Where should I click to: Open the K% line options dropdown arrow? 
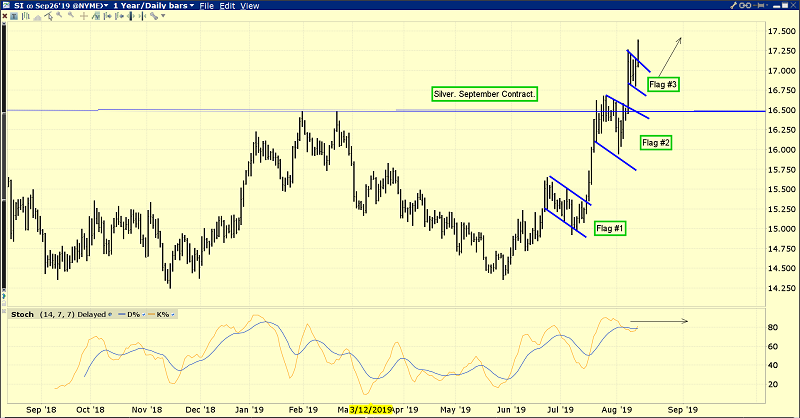pyautogui.click(x=173, y=314)
